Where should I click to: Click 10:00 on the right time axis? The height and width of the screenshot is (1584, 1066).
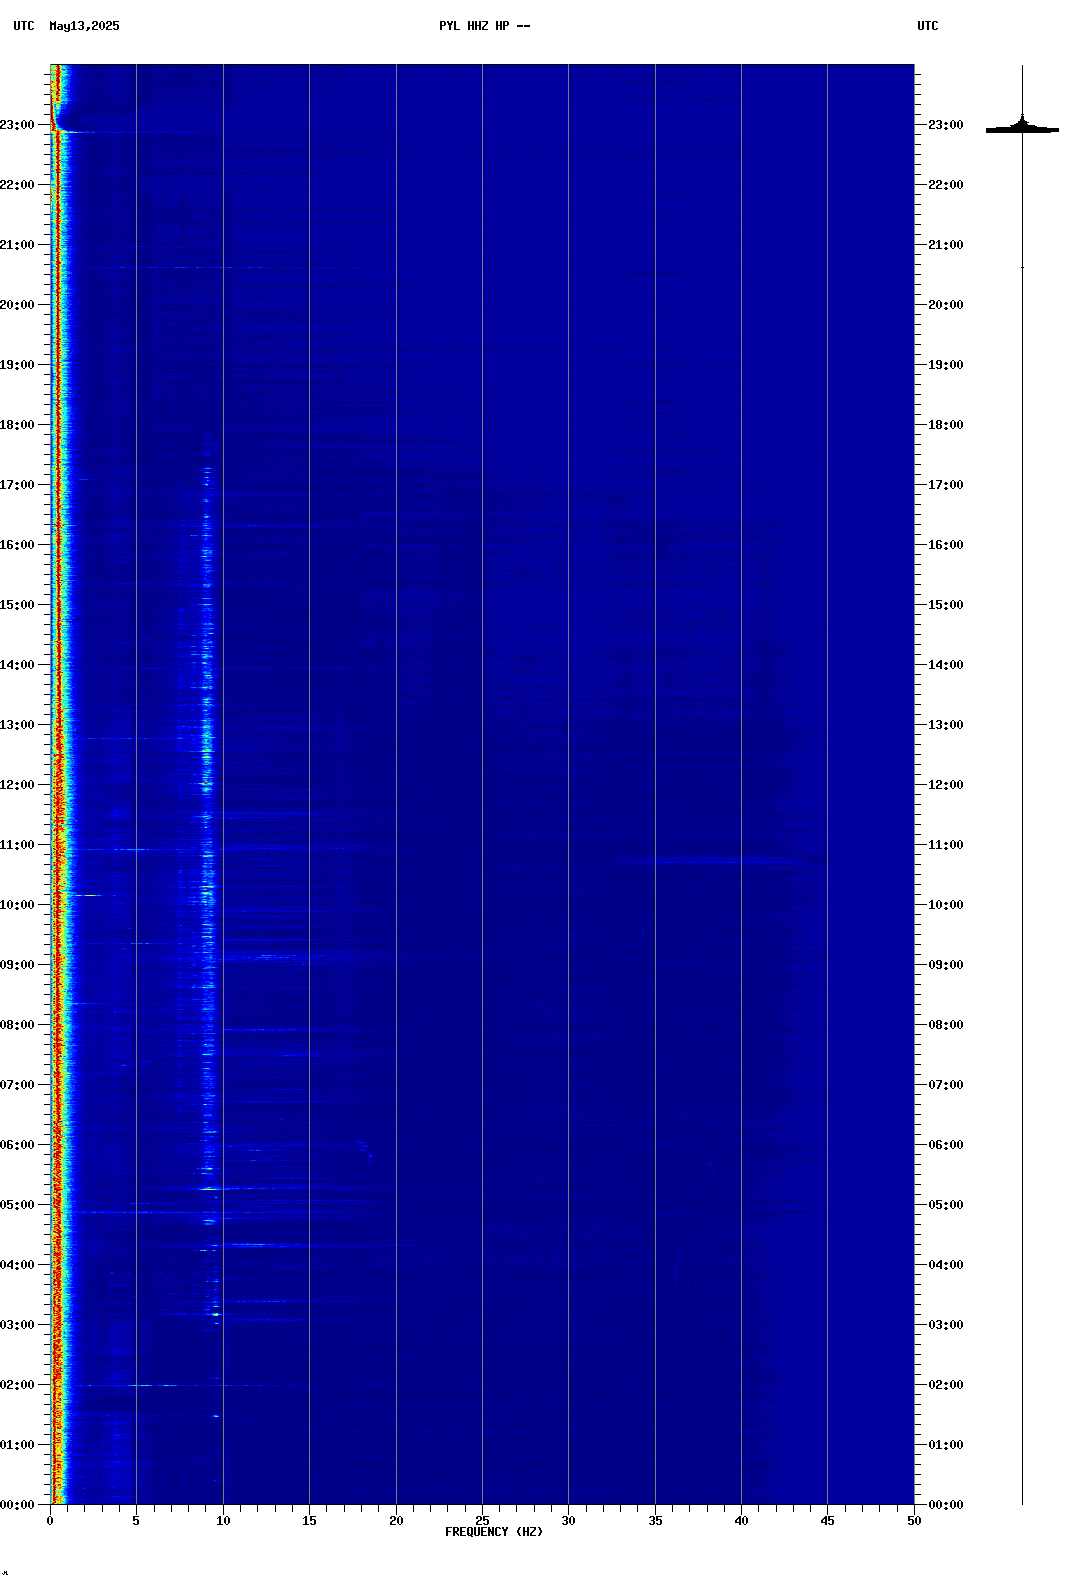pos(945,905)
